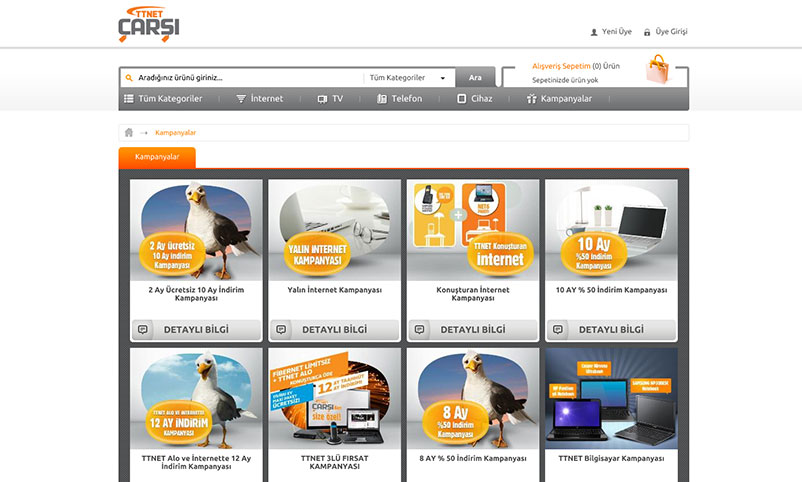Click title '10 AY % 50 İndirim Kampanyası'
The width and height of the screenshot is (802, 482).
(x=611, y=290)
